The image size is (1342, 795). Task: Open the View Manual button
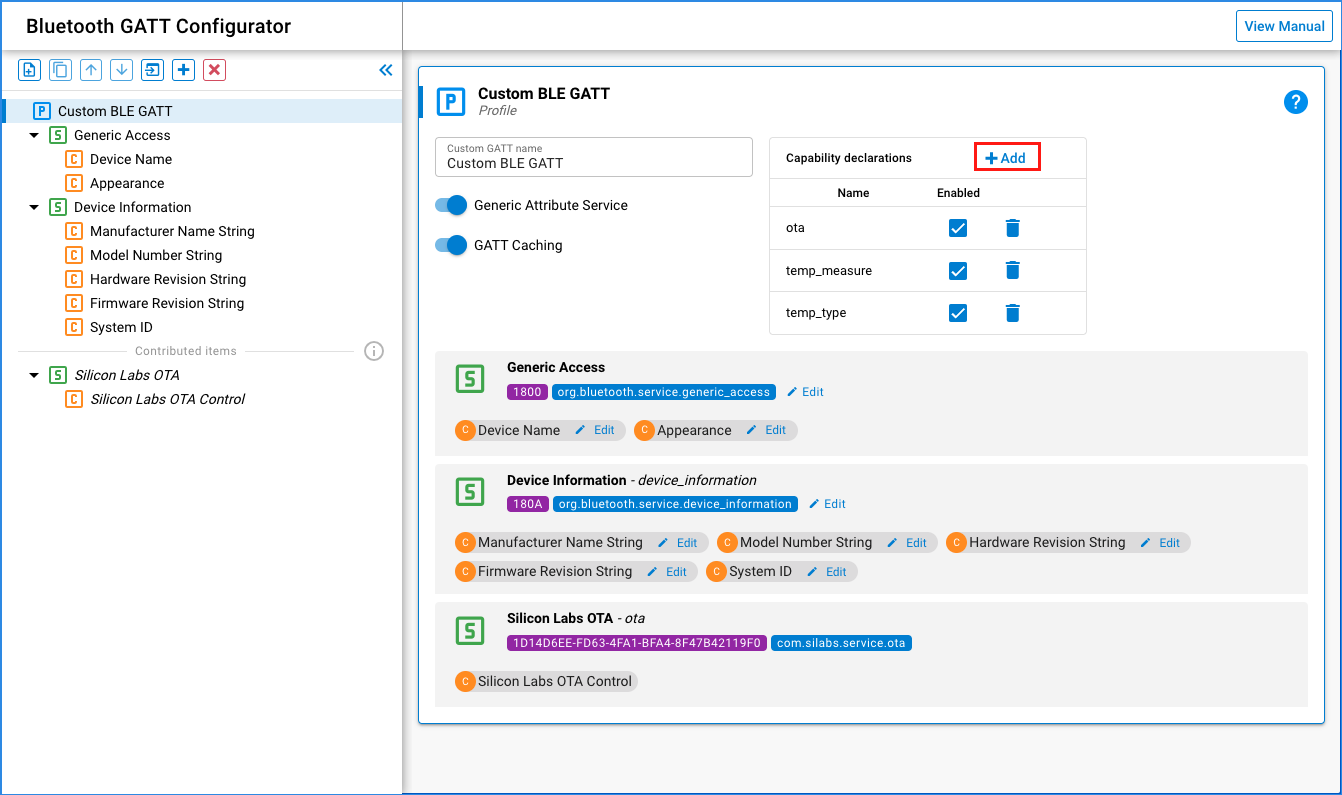click(x=1284, y=26)
